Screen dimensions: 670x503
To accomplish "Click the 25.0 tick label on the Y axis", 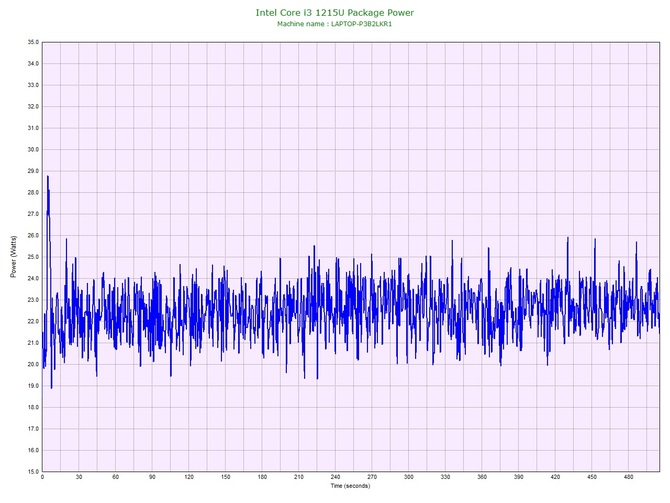I will (32, 257).
